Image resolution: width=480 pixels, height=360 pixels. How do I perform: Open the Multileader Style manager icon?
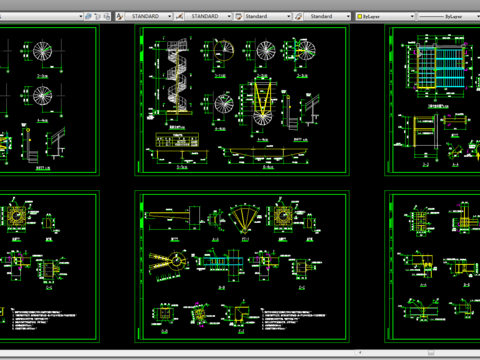[298, 16]
